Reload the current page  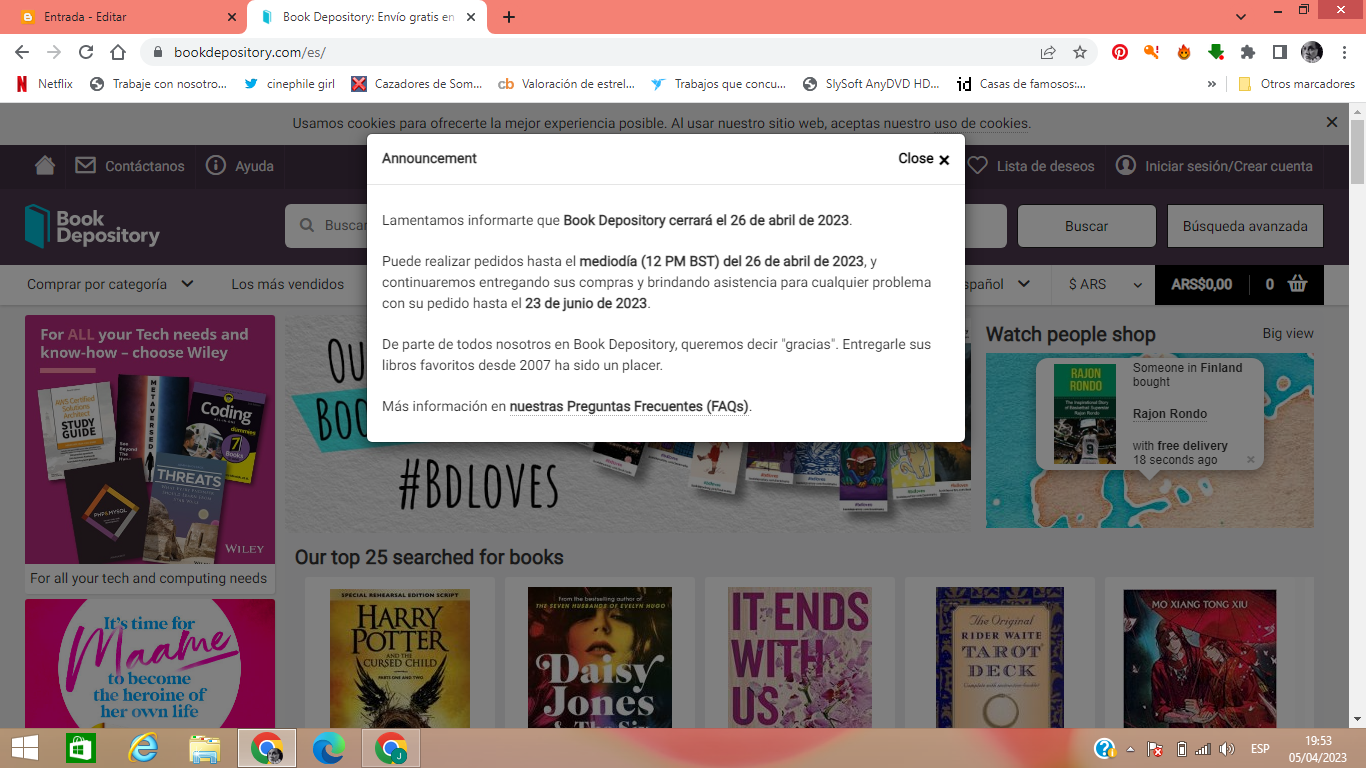tap(86, 52)
